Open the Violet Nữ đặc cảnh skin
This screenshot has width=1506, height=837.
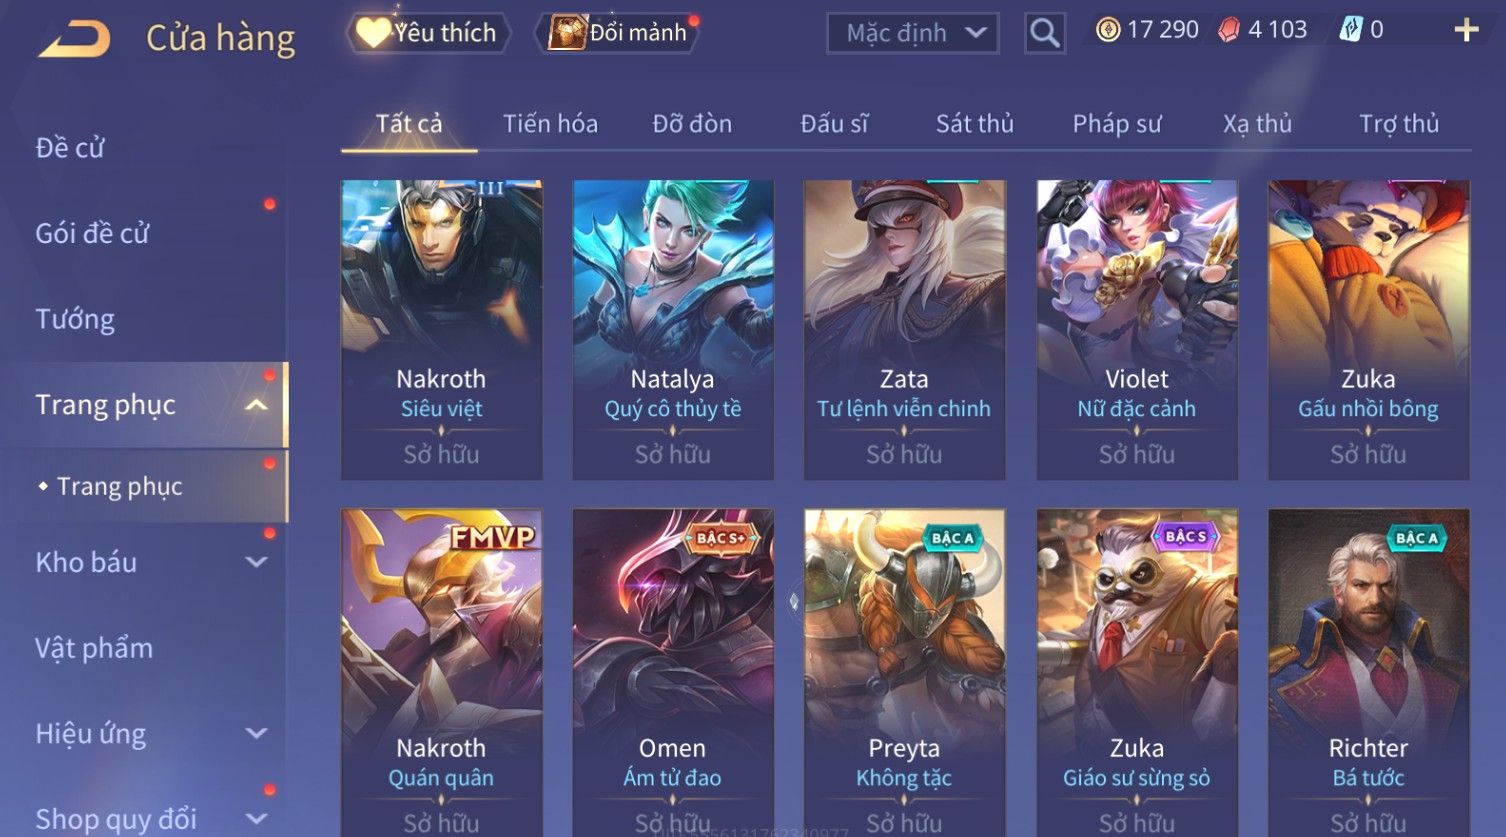coord(1137,330)
